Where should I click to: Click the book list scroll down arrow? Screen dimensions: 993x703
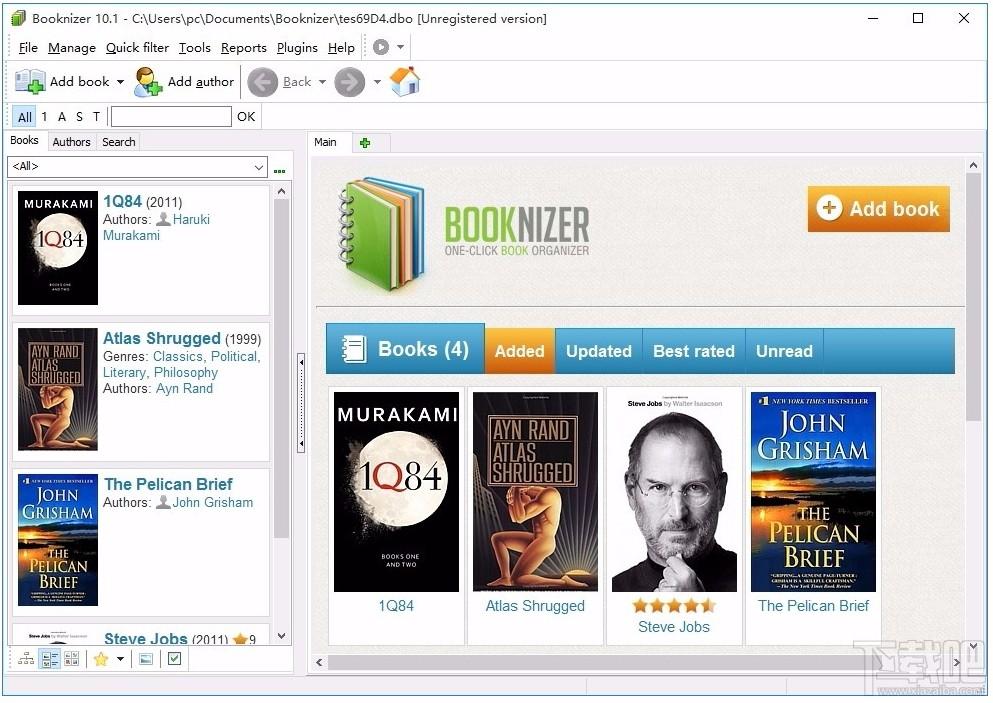click(282, 636)
